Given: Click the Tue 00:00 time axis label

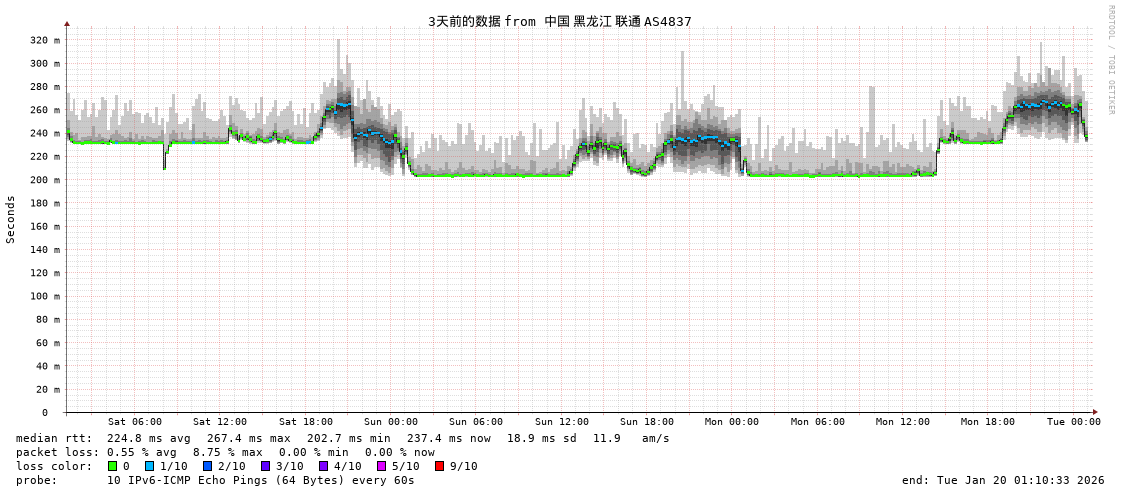Looking at the screenshot, I should pyautogui.click(x=1073, y=422).
